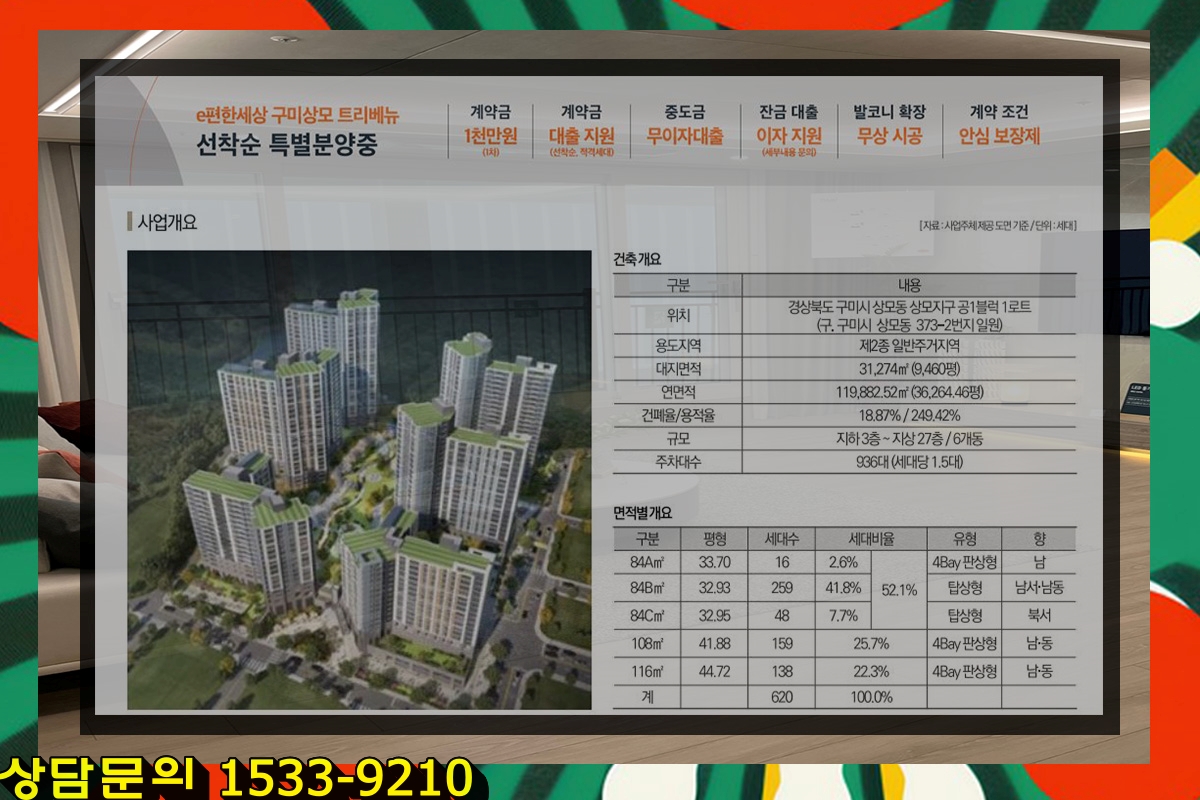Screen dimensions: 1200x800
Task: Click the '연면적' row label
Action: [678, 392]
